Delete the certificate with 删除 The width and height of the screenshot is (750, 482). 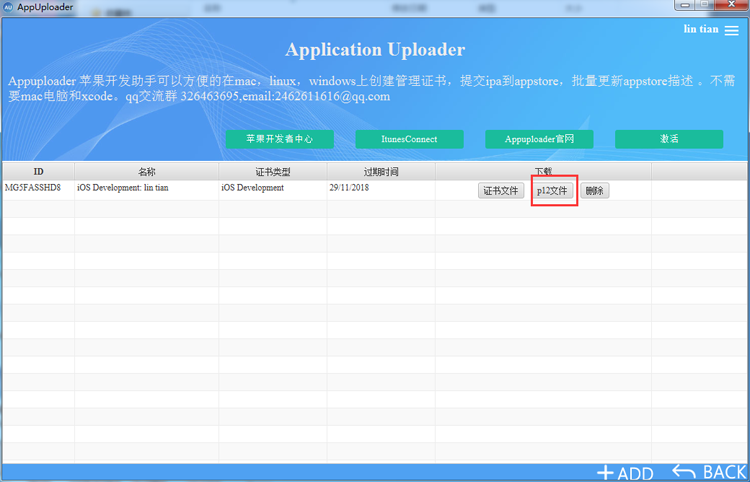(x=594, y=191)
